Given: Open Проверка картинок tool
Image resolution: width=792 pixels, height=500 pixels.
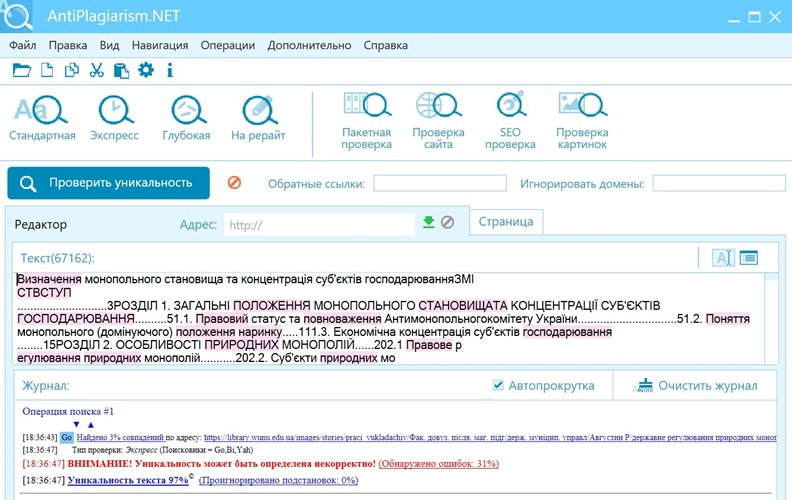Looking at the screenshot, I should pos(582,121).
